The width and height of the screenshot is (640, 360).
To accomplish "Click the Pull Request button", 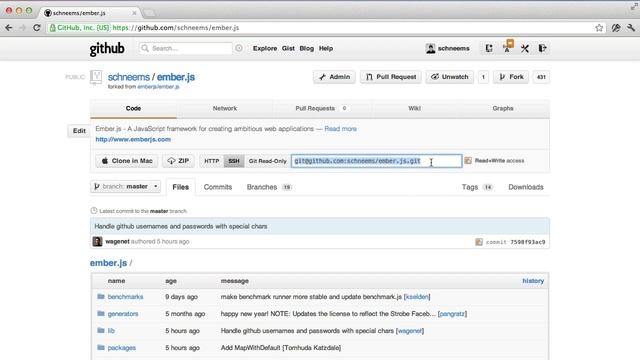I will pos(391,77).
